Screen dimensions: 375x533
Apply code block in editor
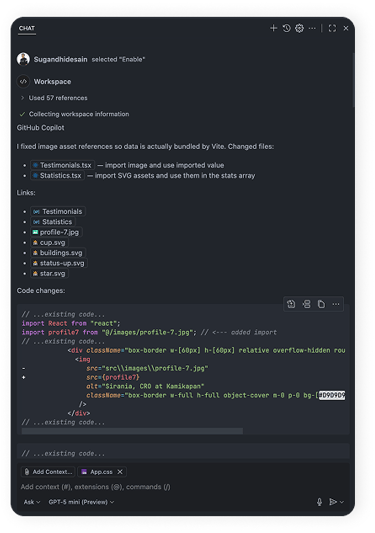291,304
